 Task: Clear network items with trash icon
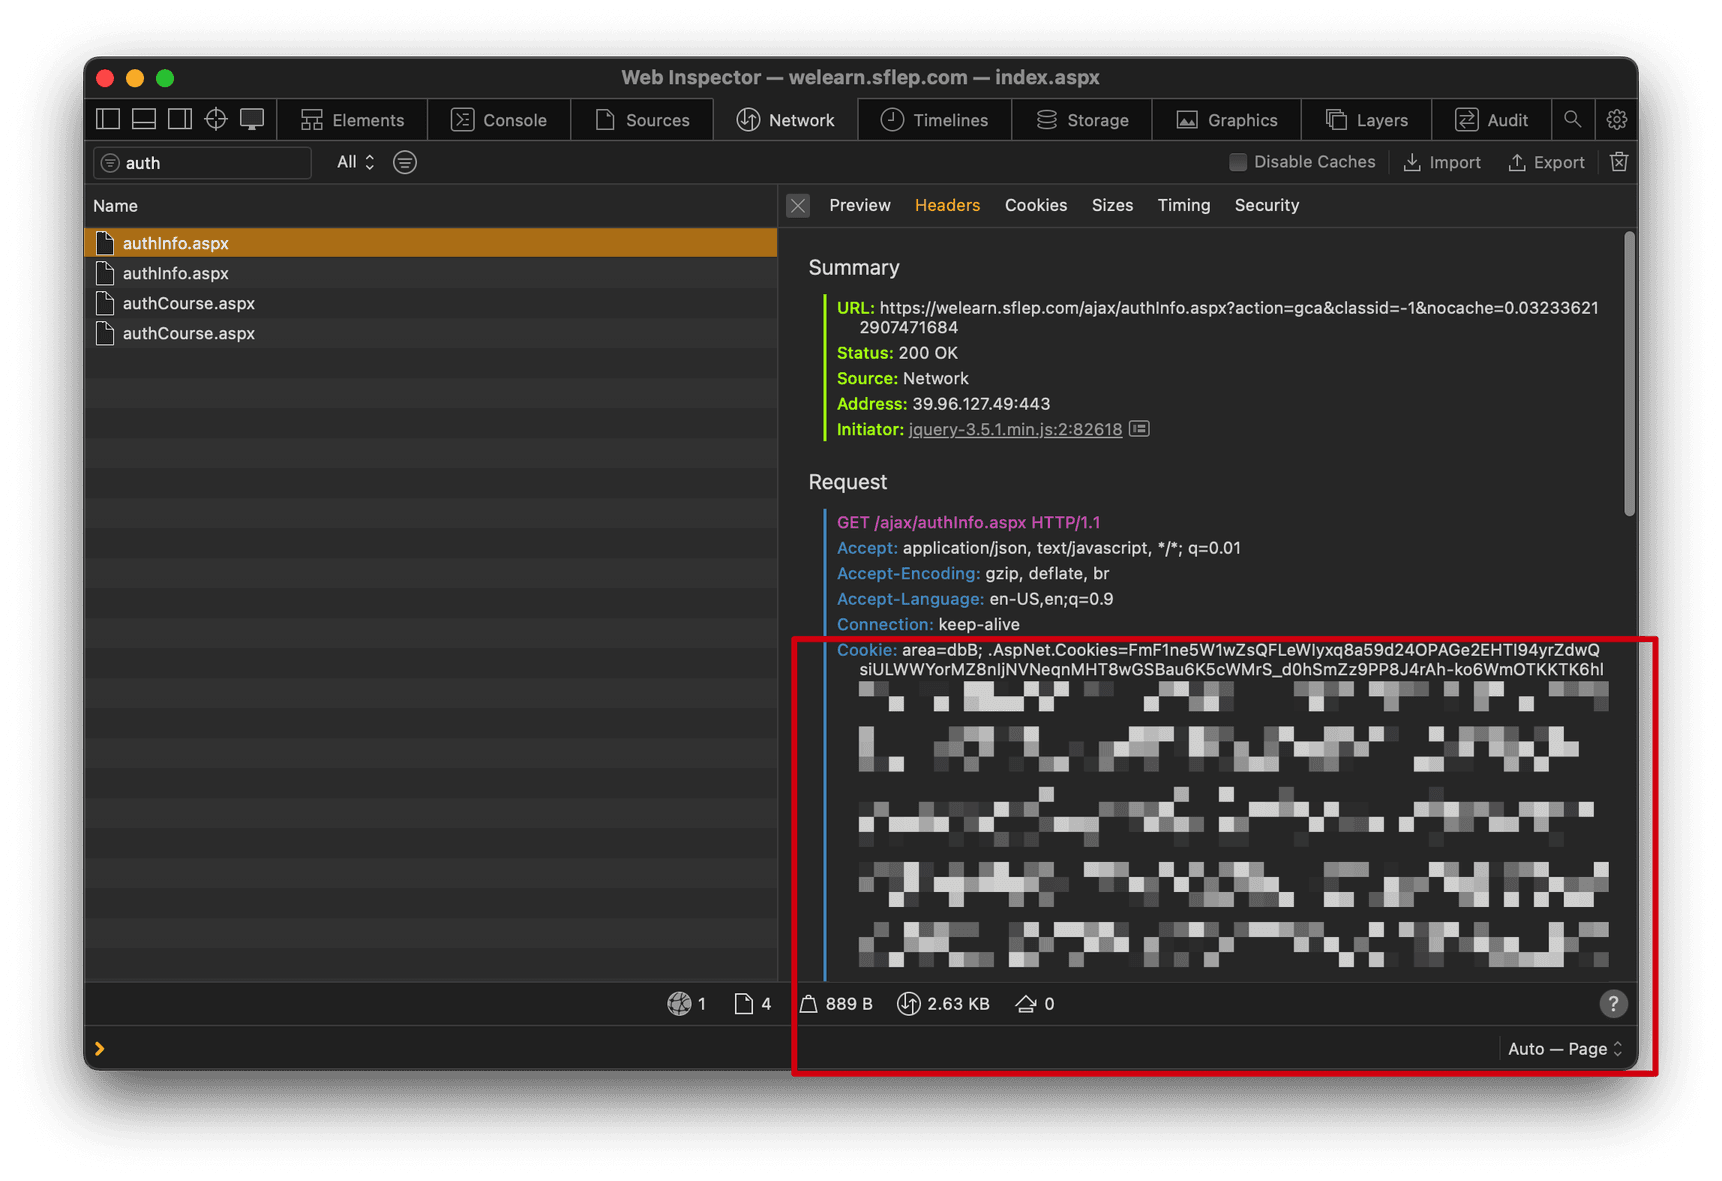tap(1618, 162)
